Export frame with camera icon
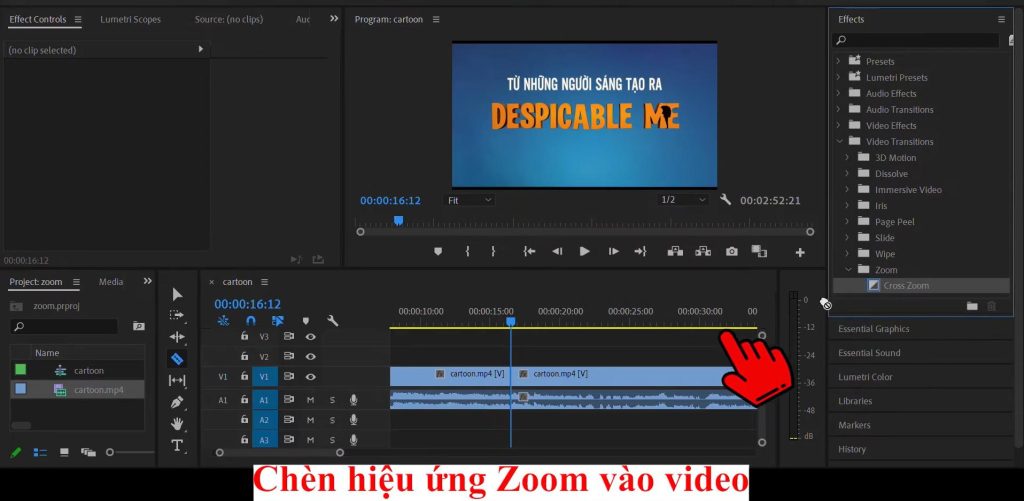Viewport: 1024px width, 501px height. (732, 251)
